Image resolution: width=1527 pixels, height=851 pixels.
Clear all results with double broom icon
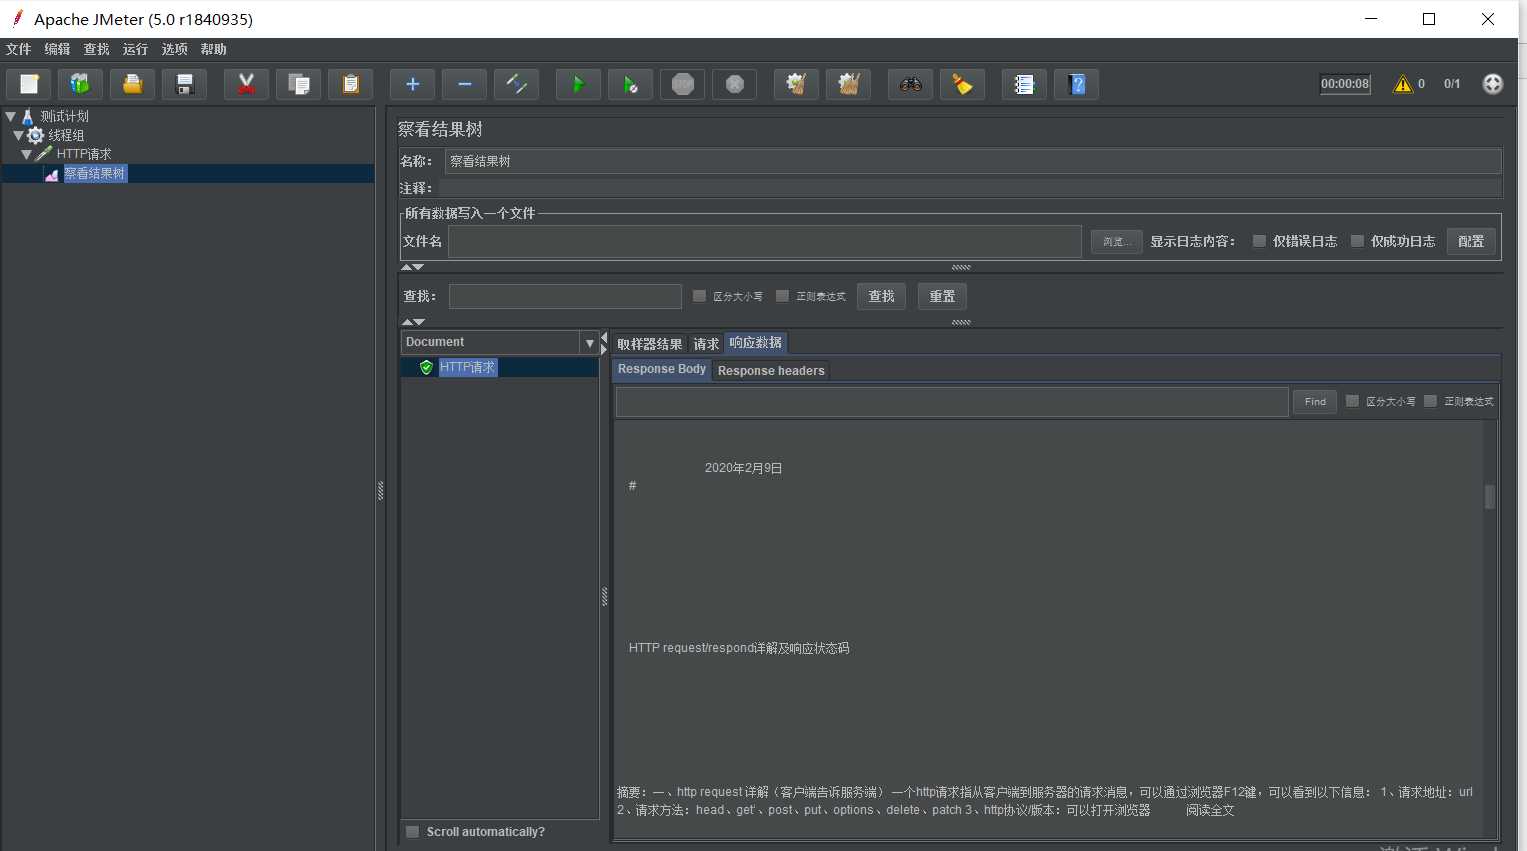tap(848, 85)
